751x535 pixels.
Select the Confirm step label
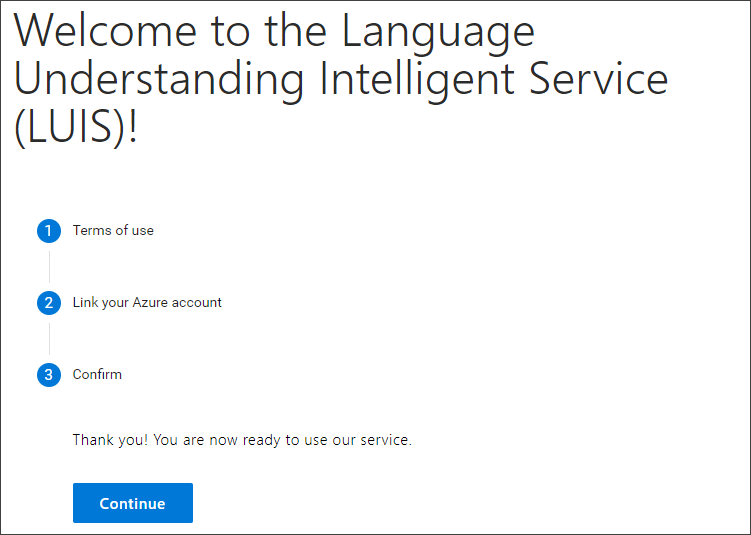(x=97, y=374)
